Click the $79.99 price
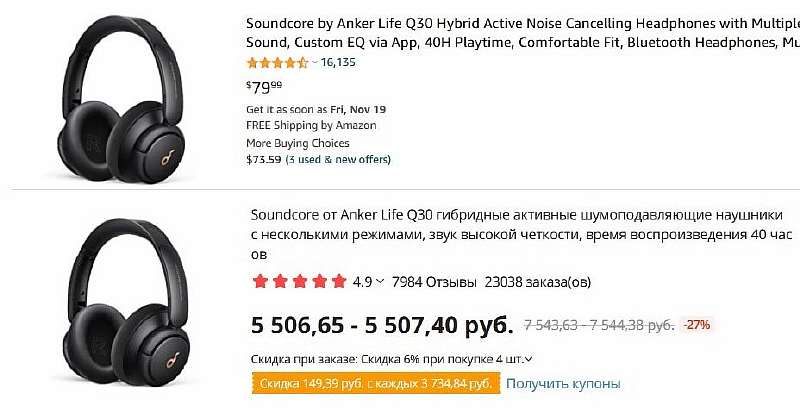The height and width of the screenshot is (413, 800). [263, 87]
